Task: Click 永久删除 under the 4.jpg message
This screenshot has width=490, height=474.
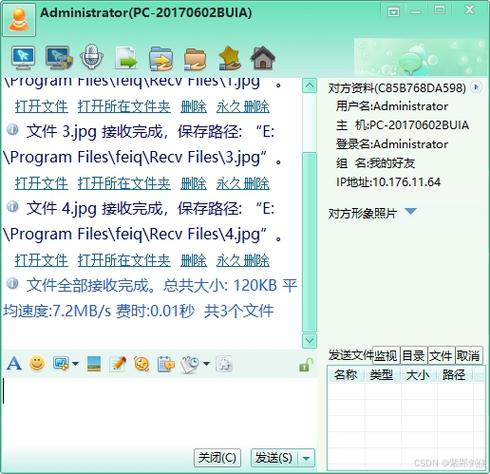Action: (x=243, y=260)
